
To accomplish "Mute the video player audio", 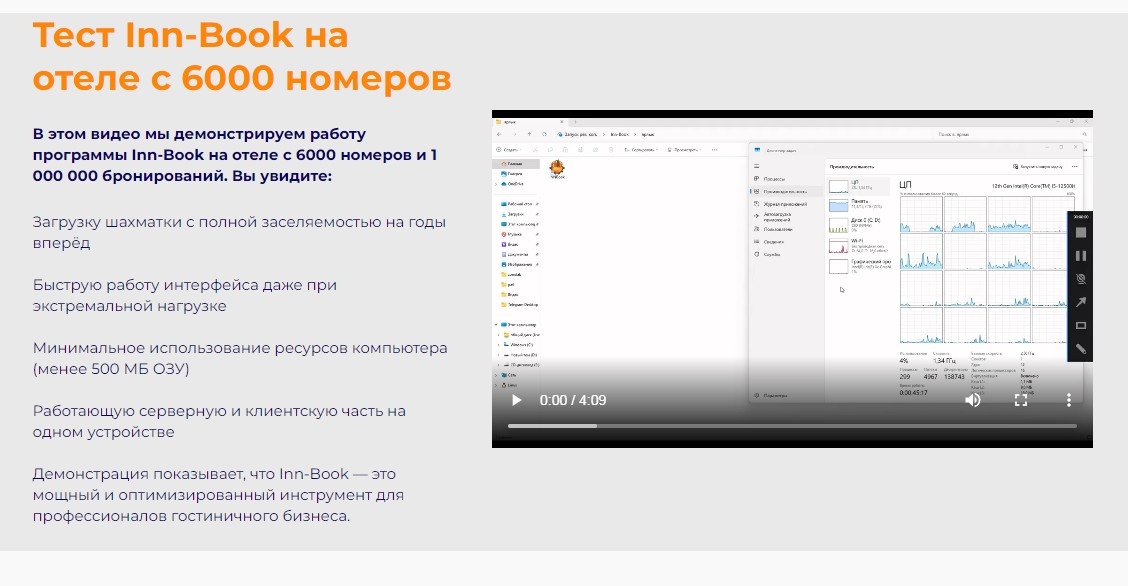I will (972, 399).
